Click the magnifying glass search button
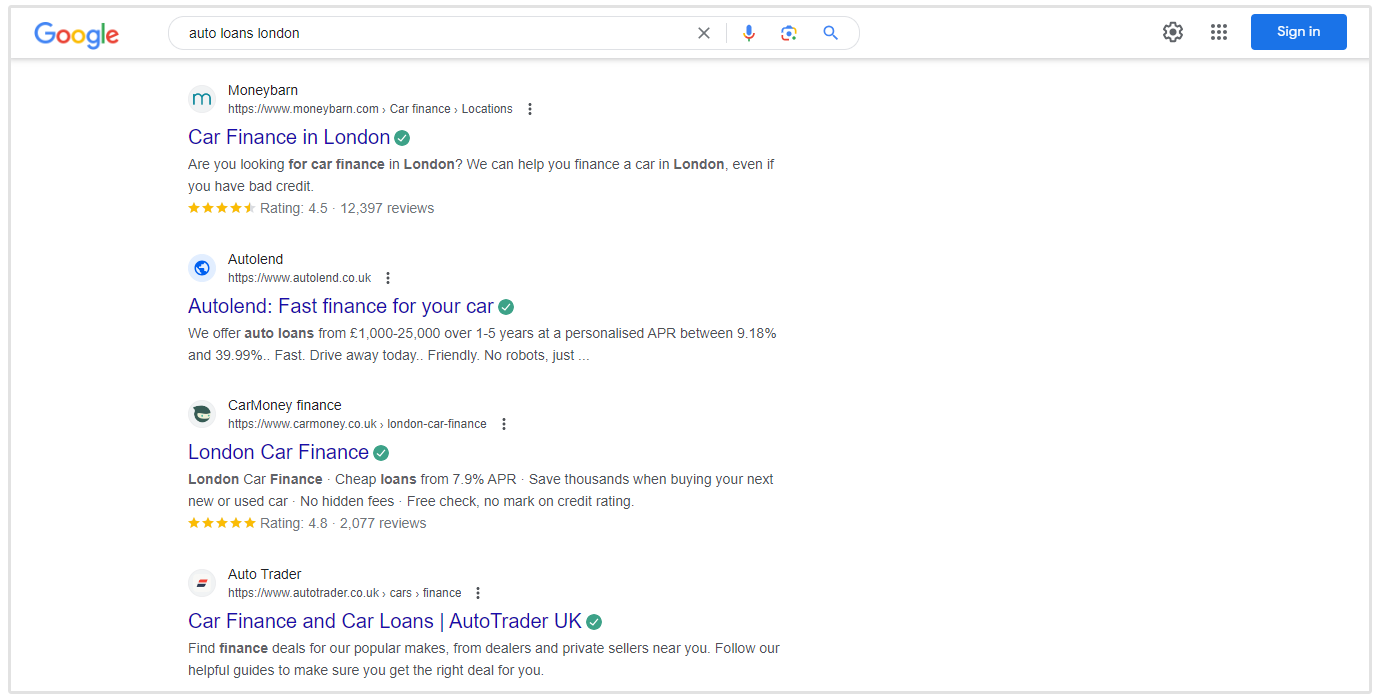Image resolution: width=1380 pixels, height=700 pixels. click(830, 33)
